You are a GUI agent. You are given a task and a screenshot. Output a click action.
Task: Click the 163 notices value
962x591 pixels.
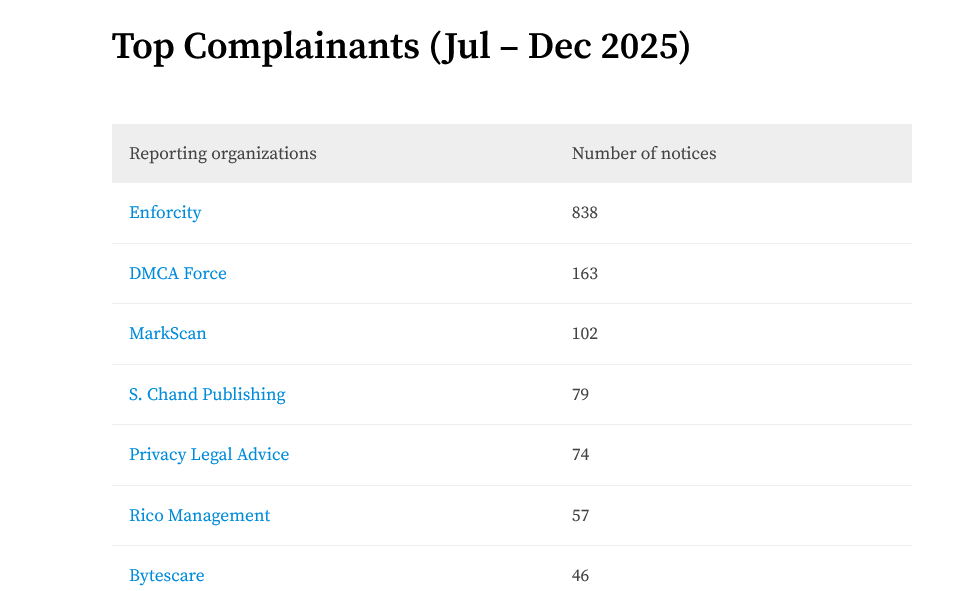point(585,274)
